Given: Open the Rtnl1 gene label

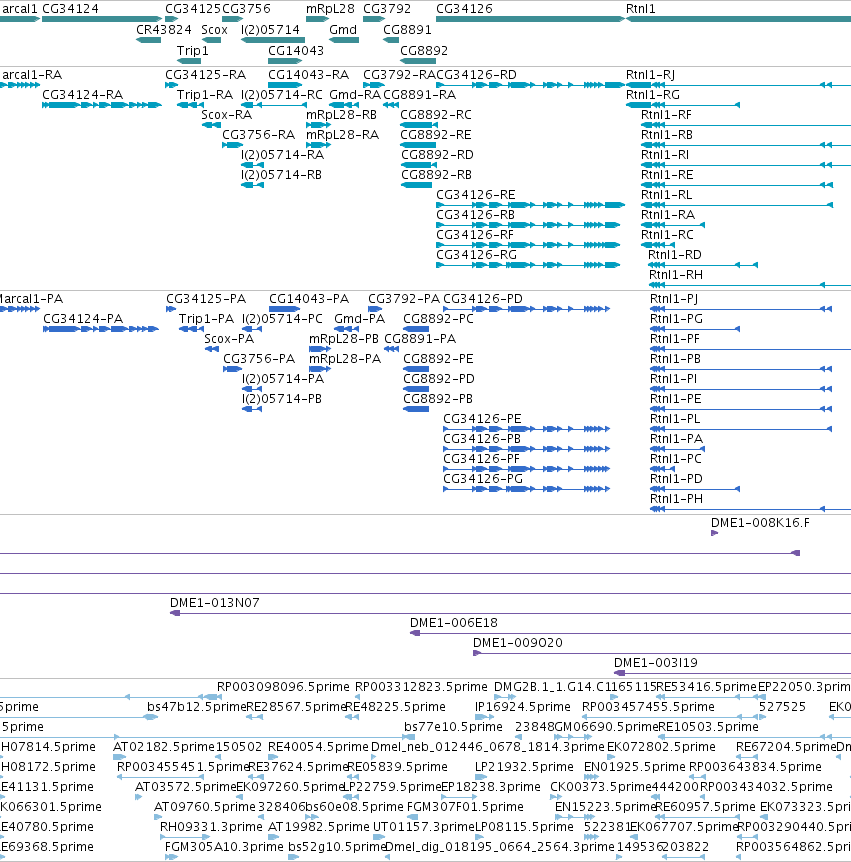Looking at the screenshot, I should pos(641,9).
